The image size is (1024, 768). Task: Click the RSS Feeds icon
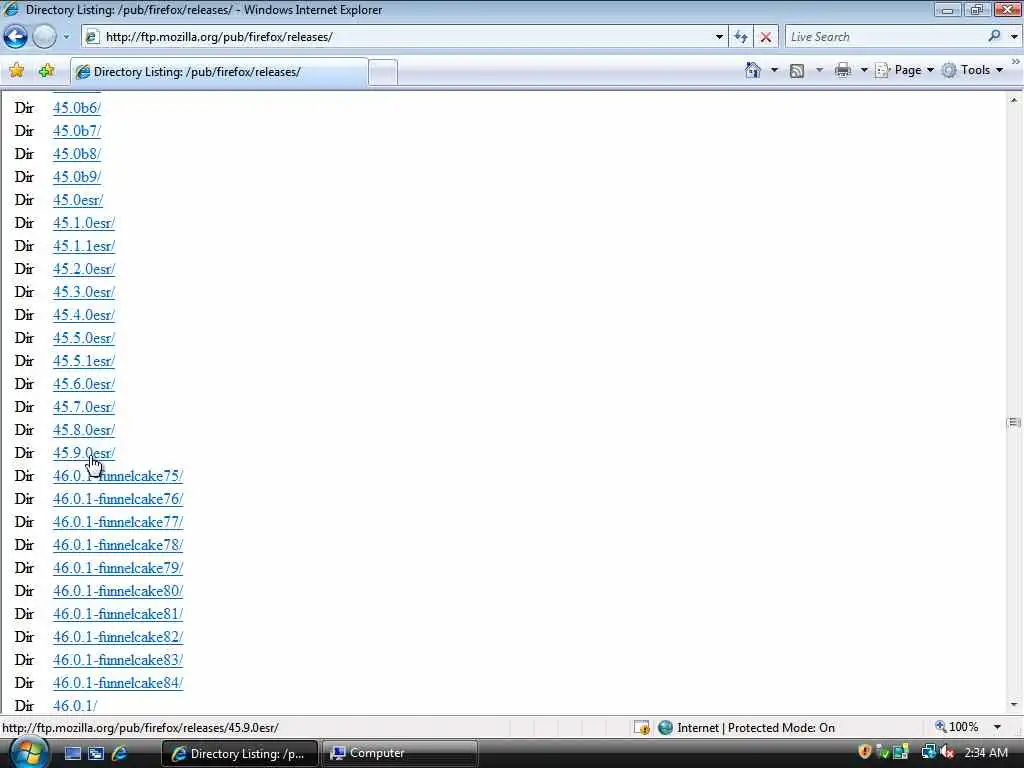[797, 71]
